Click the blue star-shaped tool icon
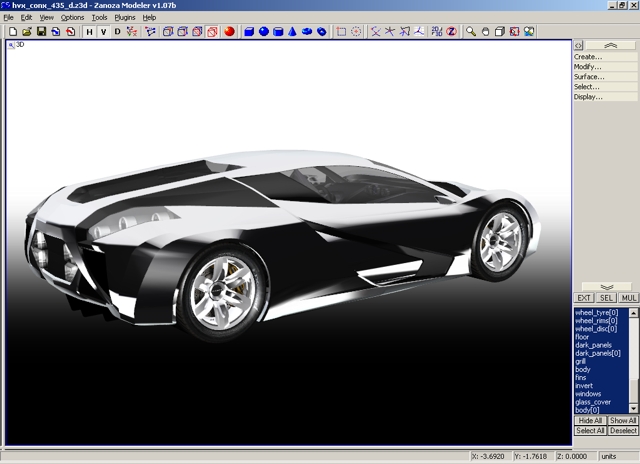 coord(390,31)
